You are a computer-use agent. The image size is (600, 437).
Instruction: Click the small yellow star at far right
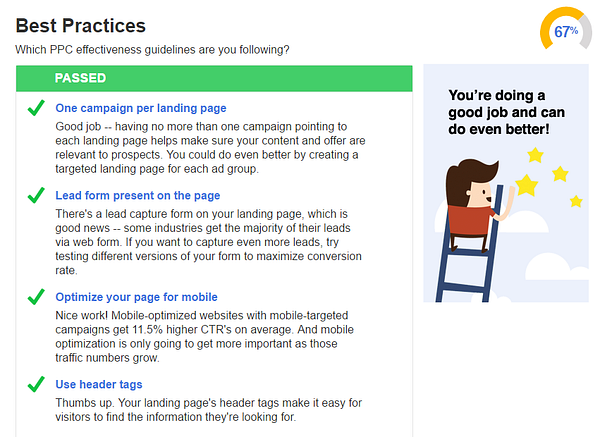click(x=576, y=201)
